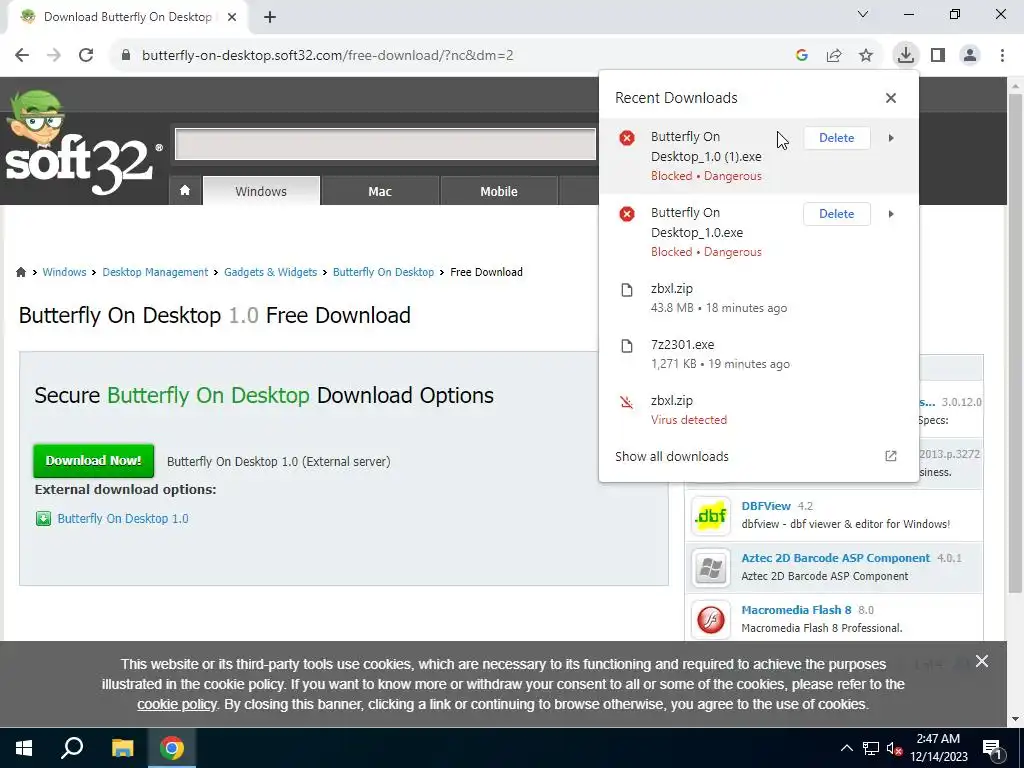Open the side panel icon
Image resolution: width=1024 pixels, height=768 pixels.
pos(938,56)
